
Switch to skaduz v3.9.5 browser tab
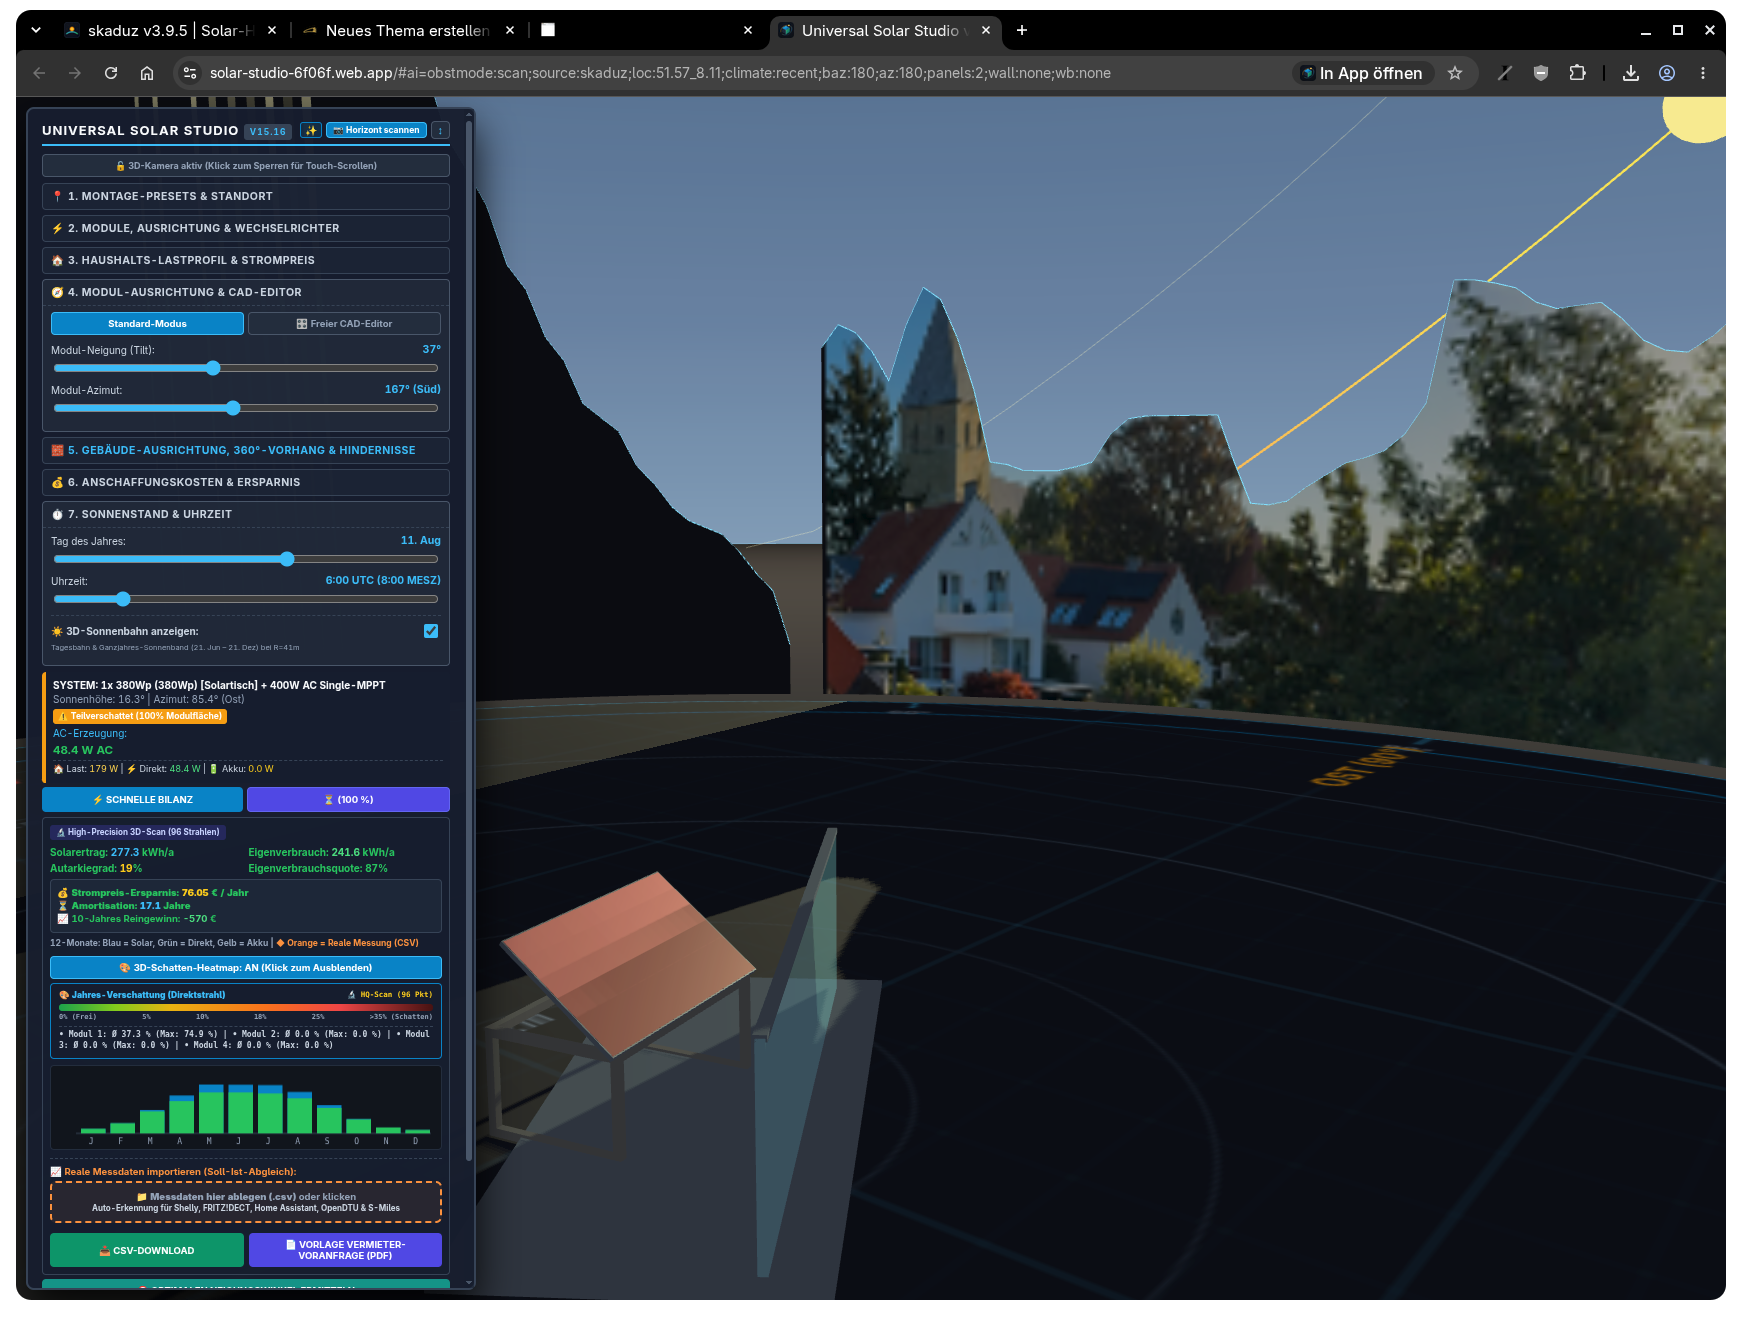click(x=170, y=31)
